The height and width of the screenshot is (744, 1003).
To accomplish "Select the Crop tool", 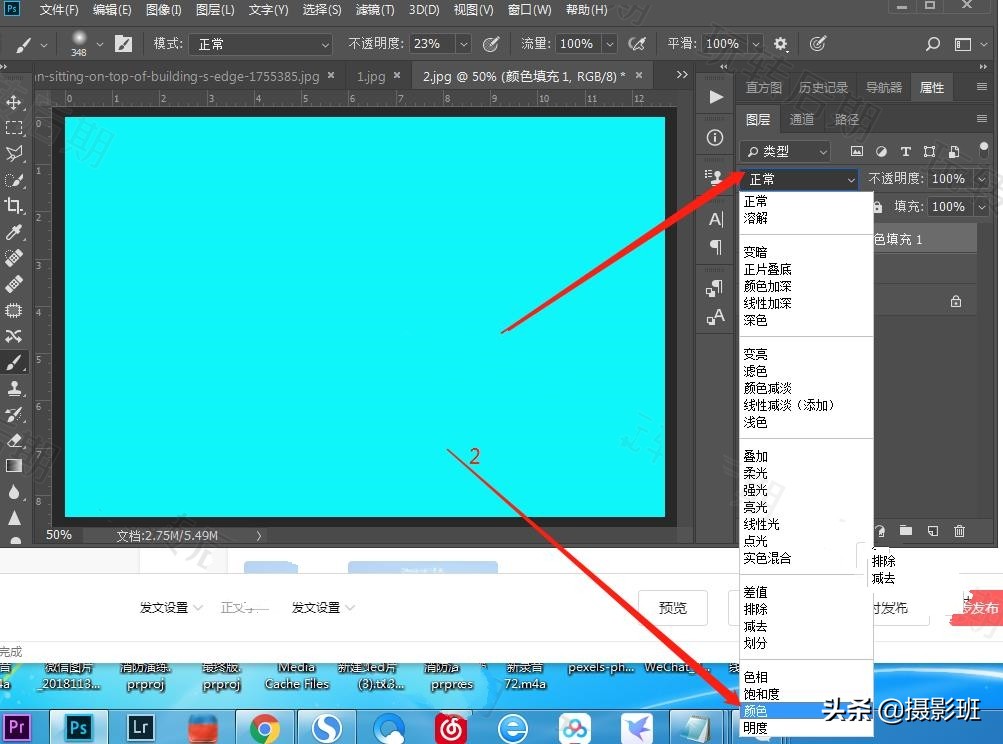I will pos(14,206).
